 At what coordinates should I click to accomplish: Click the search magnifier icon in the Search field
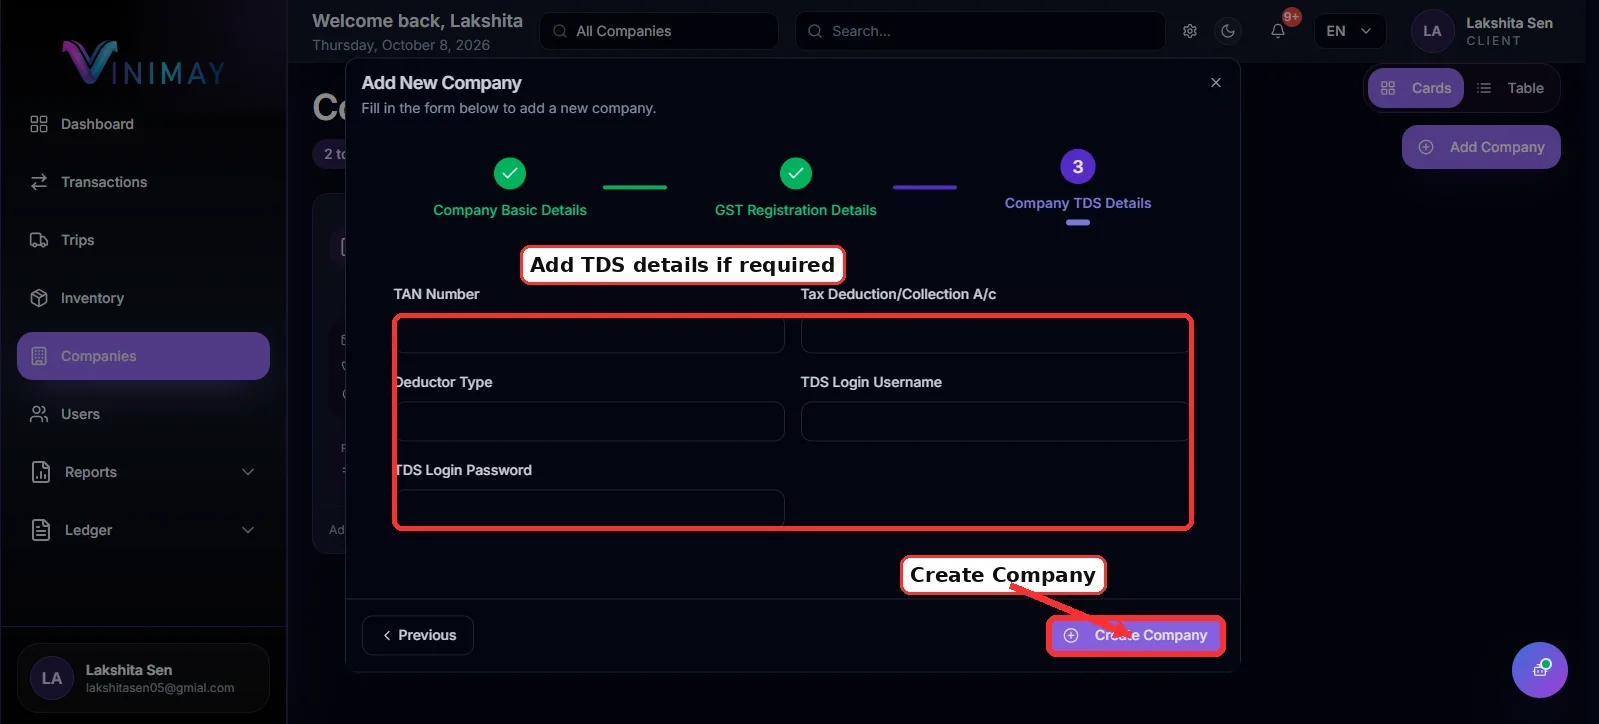(x=816, y=31)
